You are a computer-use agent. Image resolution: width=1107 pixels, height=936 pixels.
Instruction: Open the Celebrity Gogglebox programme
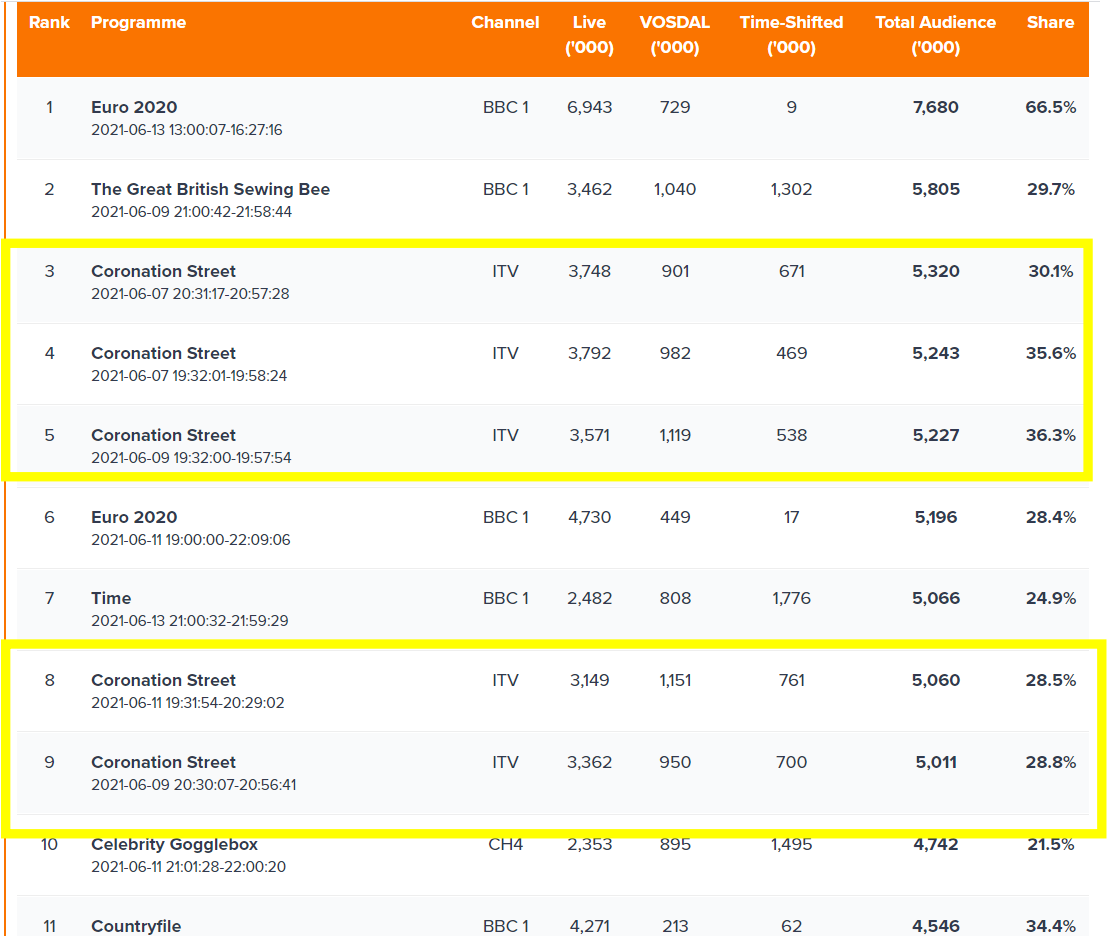[174, 844]
